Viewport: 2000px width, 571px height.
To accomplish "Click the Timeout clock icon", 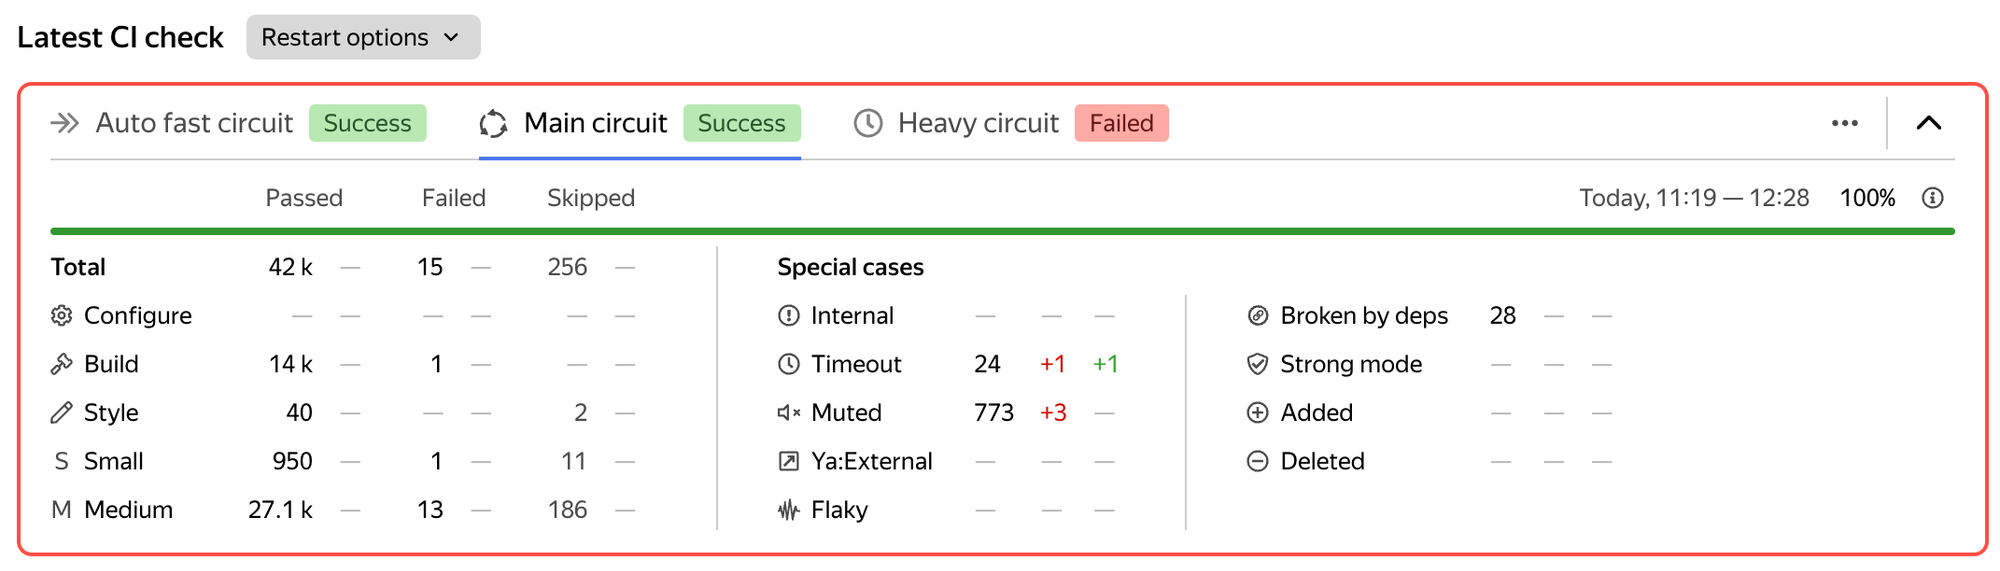I will [789, 364].
